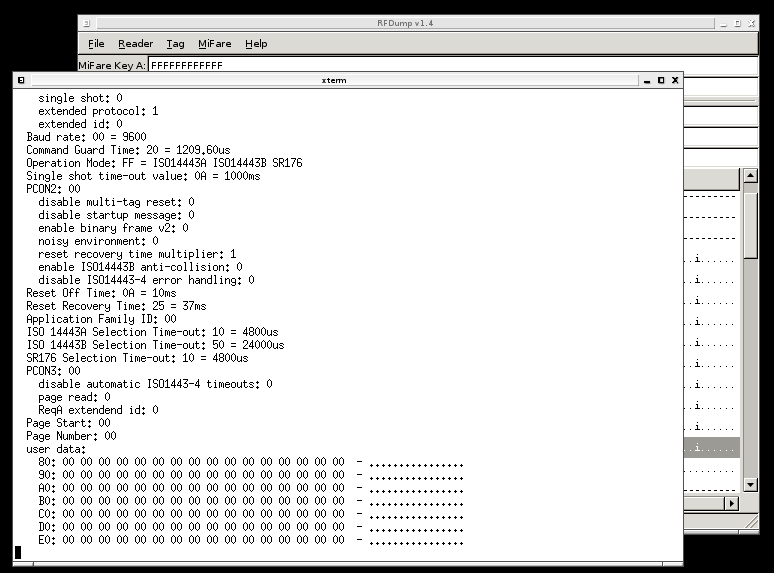
Task: Click the 'PCON2: 00' line
Action: [x=53, y=189]
